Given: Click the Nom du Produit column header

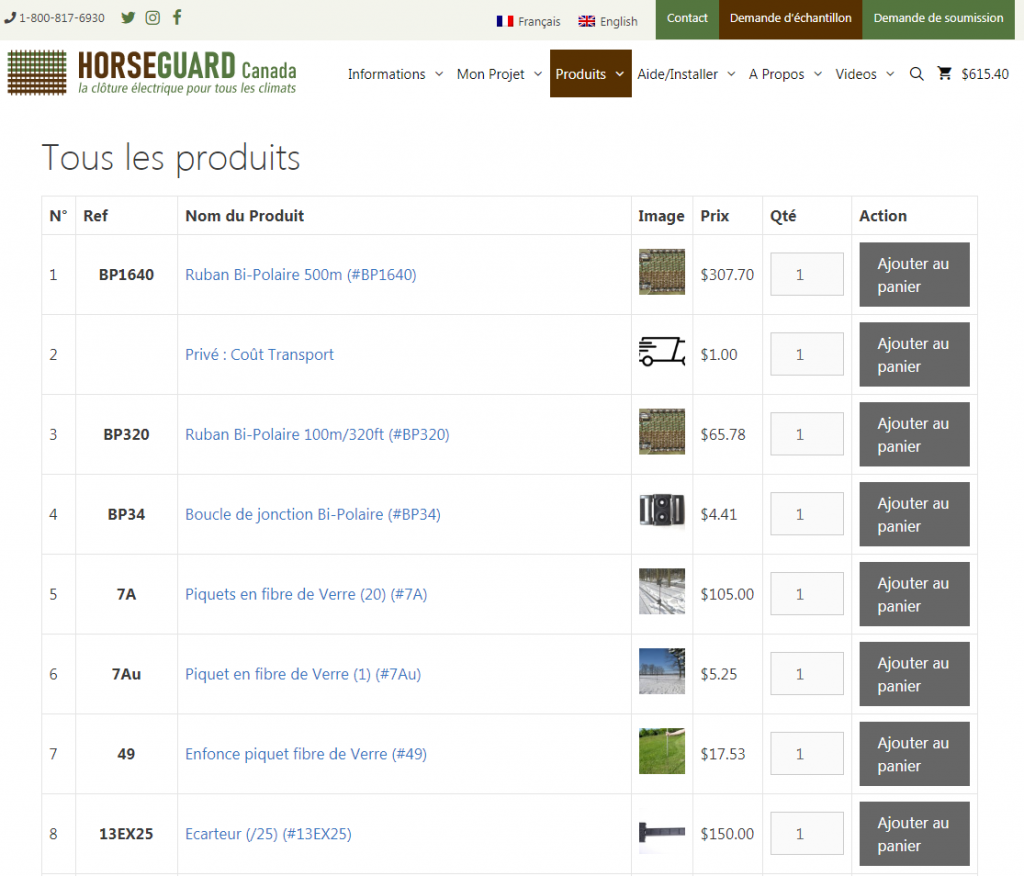Looking at the screenshot, I should coord(244,216).
